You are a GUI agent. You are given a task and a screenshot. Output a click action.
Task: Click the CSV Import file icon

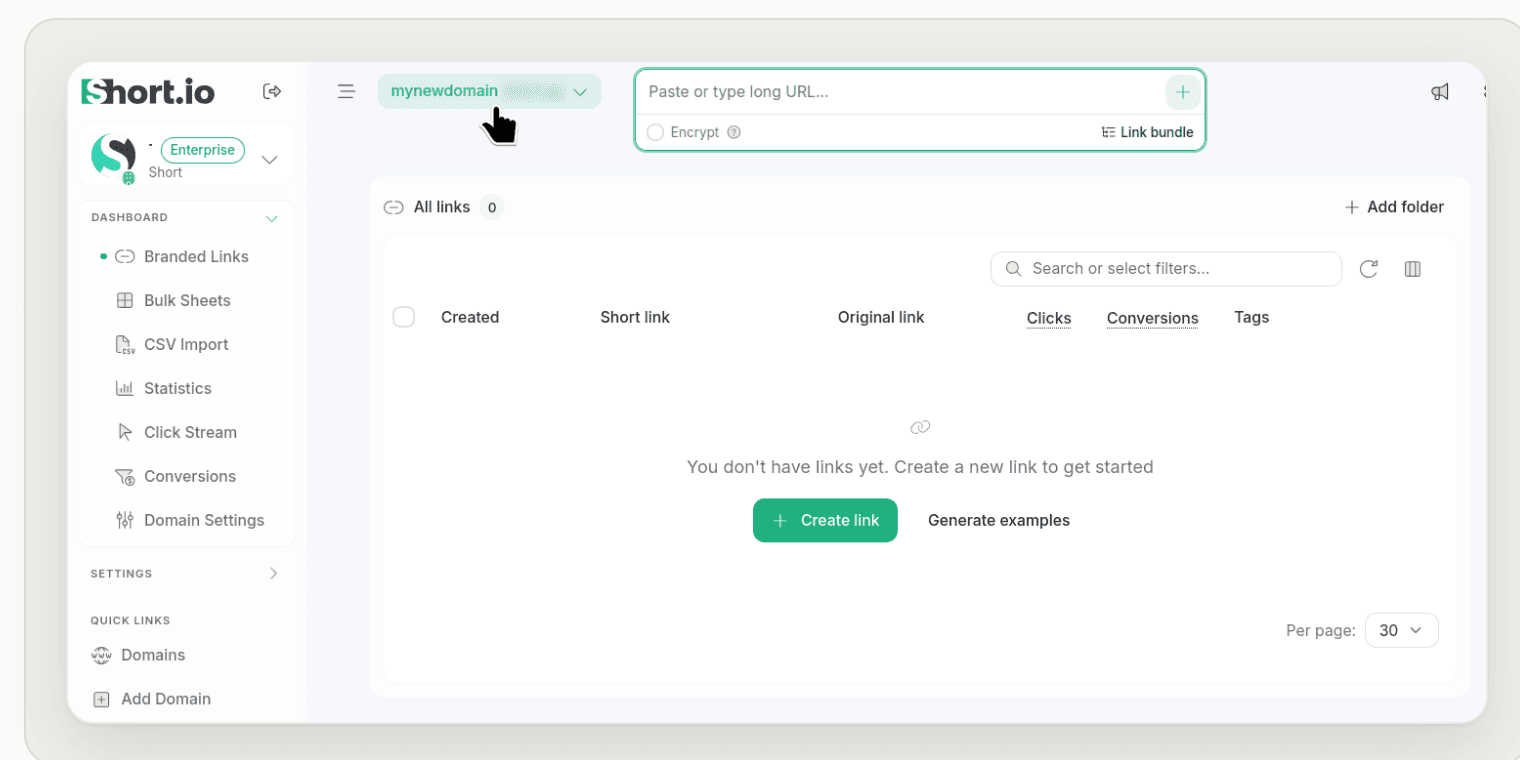point(125,344)
